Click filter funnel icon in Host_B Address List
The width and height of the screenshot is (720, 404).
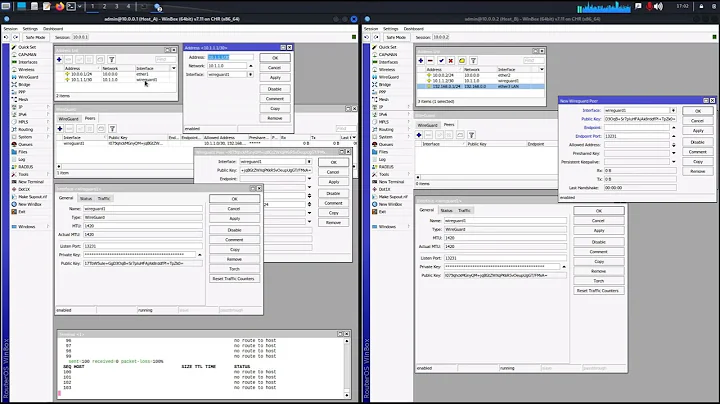[x=473, y=61]
